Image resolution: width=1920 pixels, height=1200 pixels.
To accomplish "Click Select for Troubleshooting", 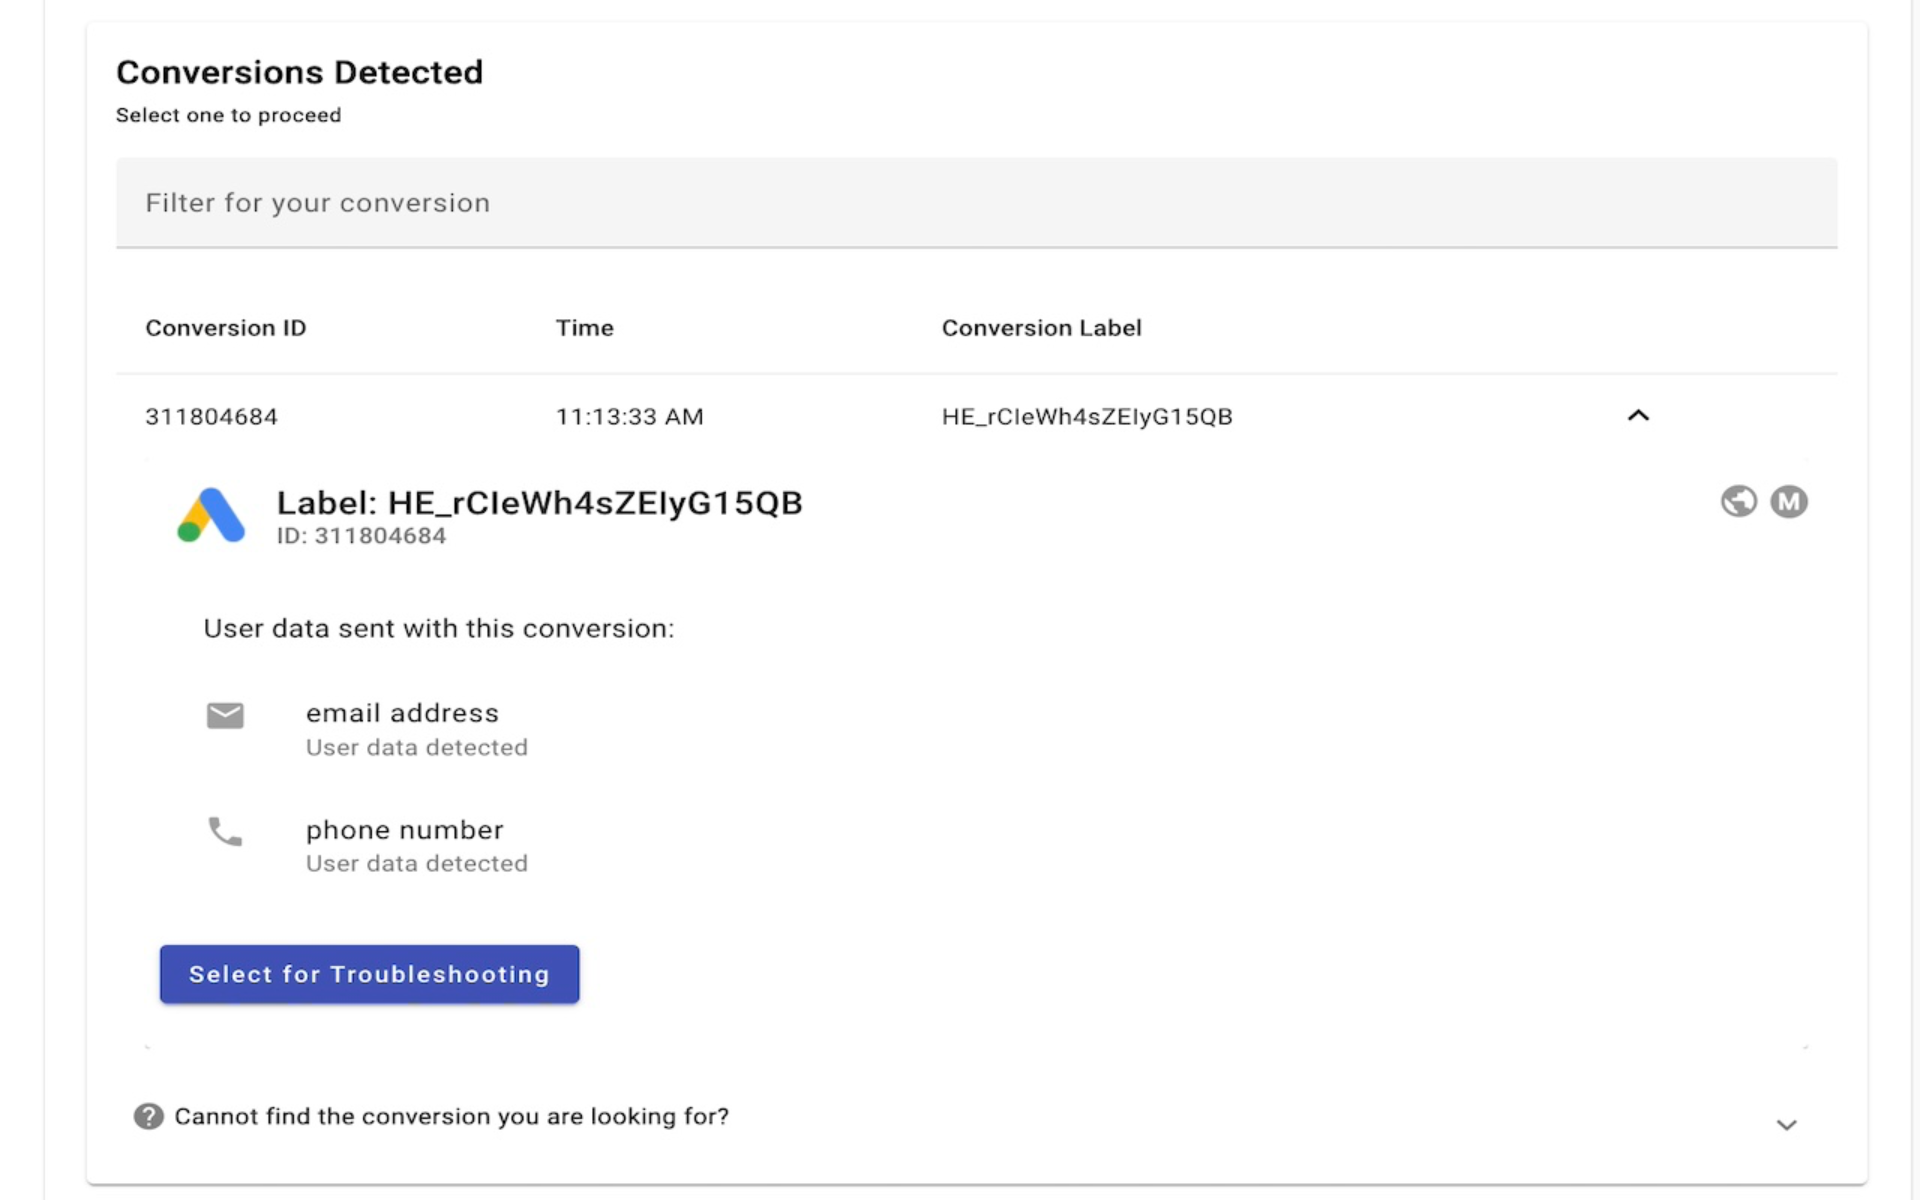I will click(x=368, y=974).
